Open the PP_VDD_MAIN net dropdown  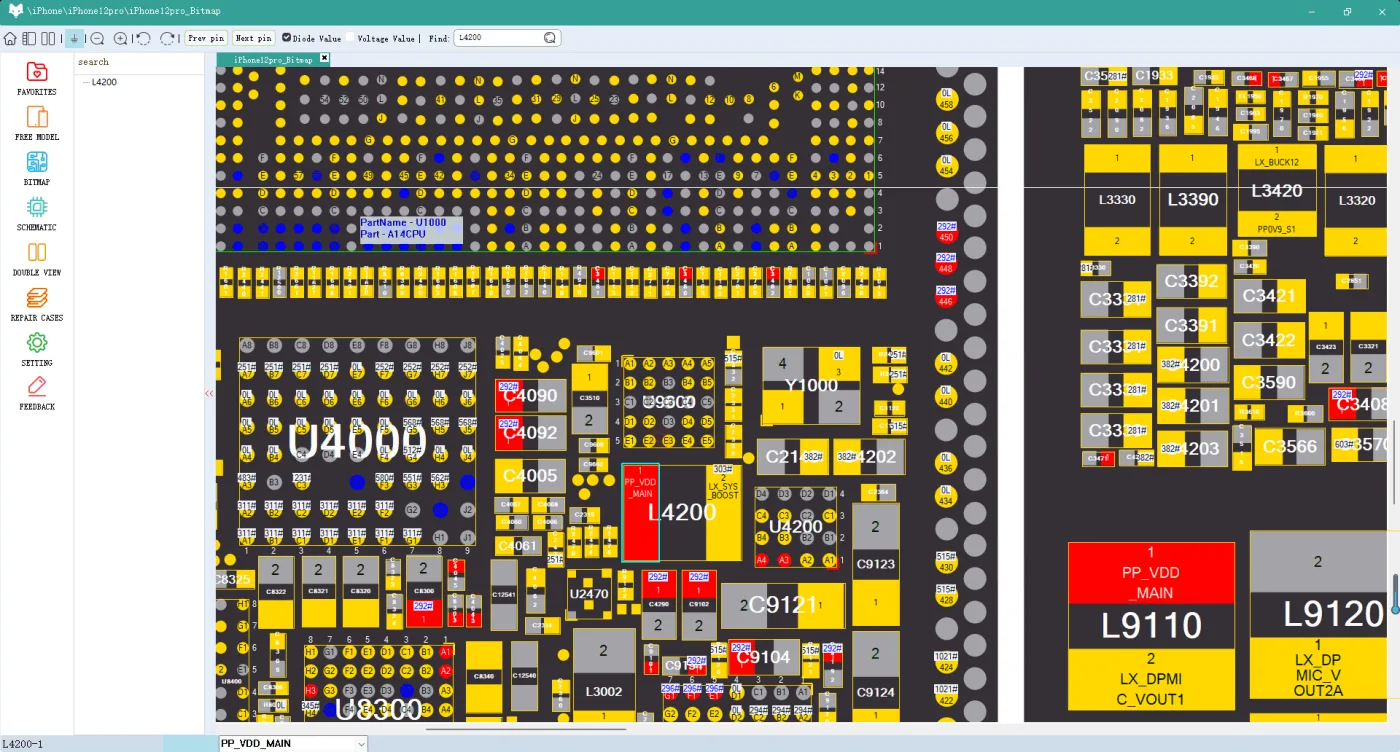coord(293,744)
